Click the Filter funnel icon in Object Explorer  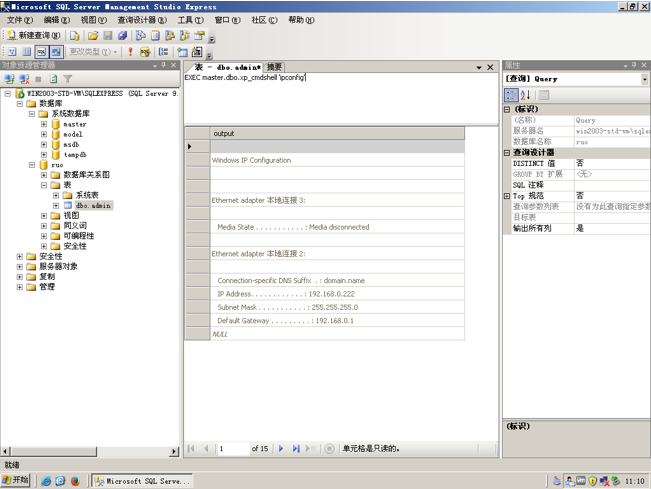point(68,79)
